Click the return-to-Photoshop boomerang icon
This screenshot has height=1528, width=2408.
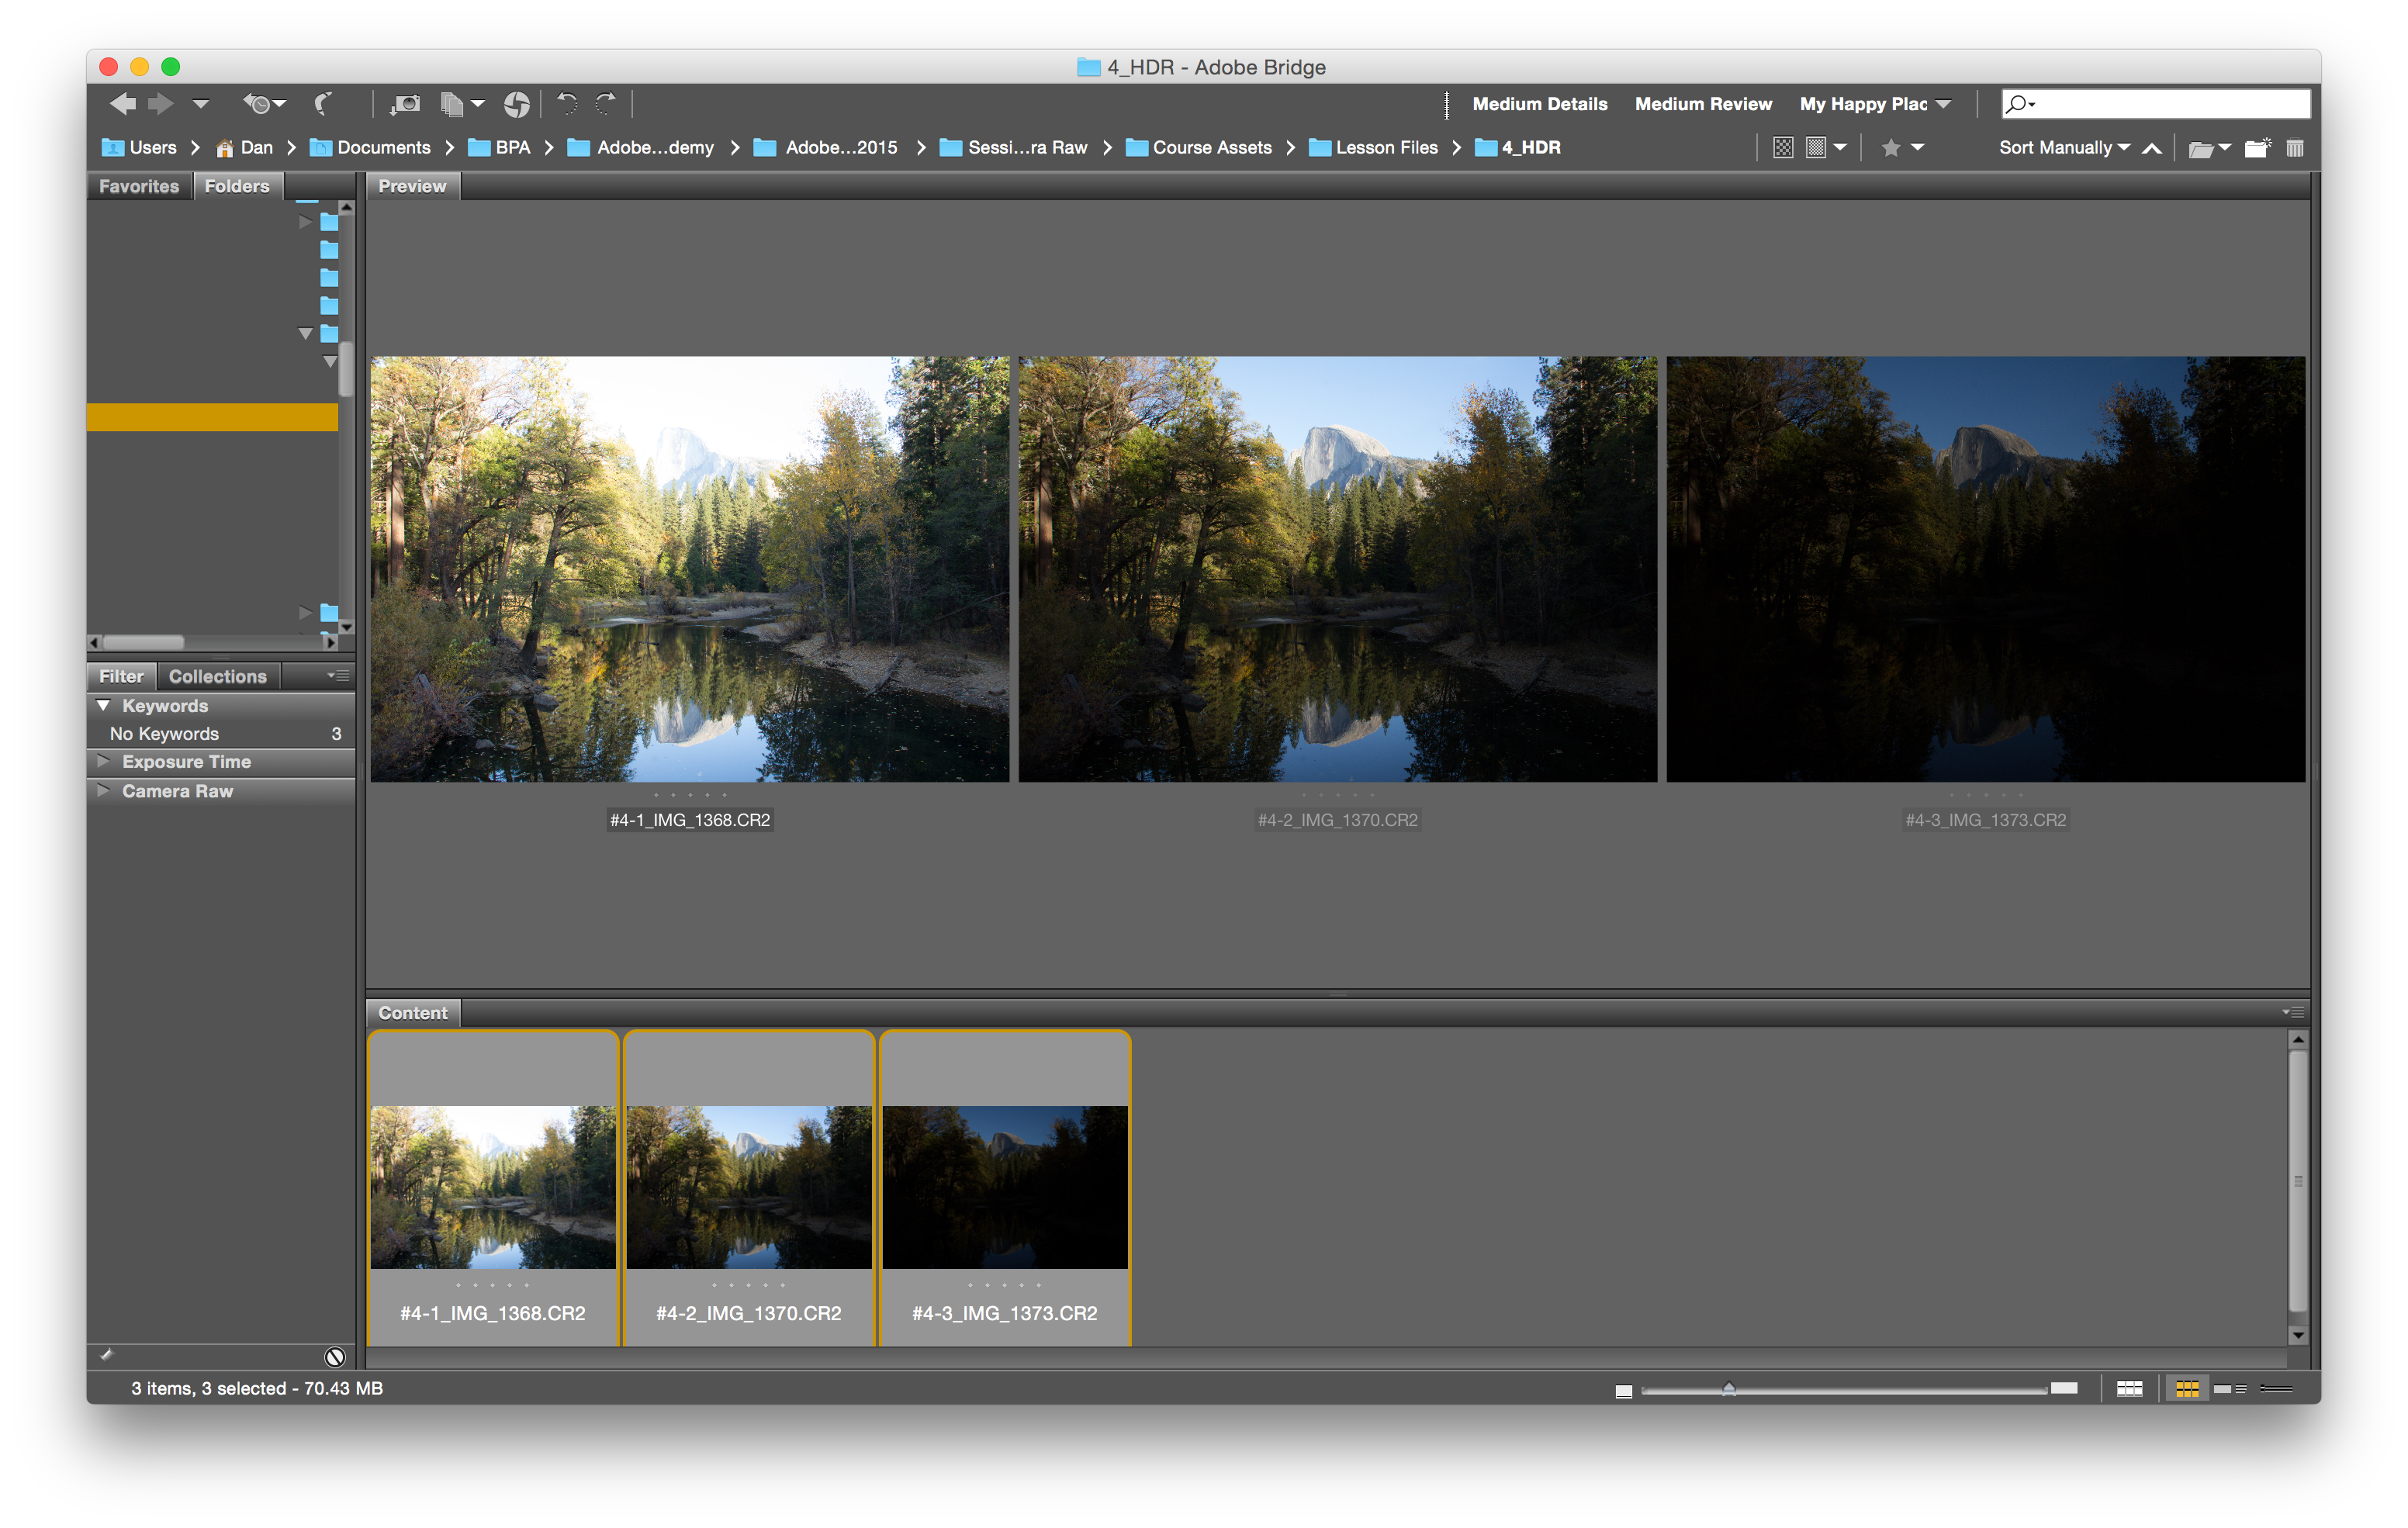(322, 103)
